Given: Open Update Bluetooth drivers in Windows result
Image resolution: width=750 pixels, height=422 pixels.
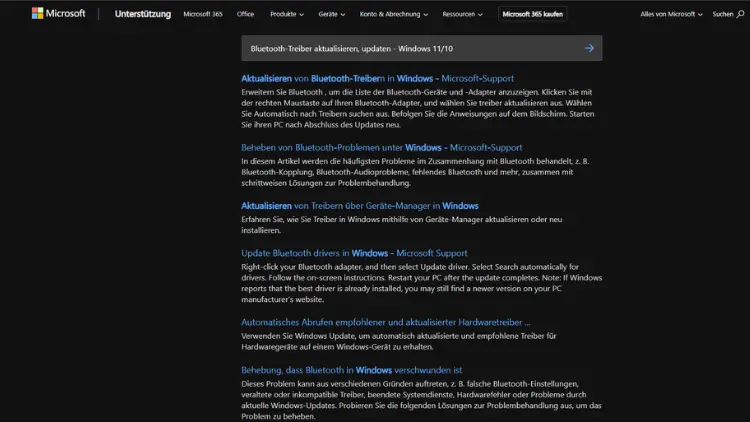Looking at the screenshot, I should coord(354,253).
